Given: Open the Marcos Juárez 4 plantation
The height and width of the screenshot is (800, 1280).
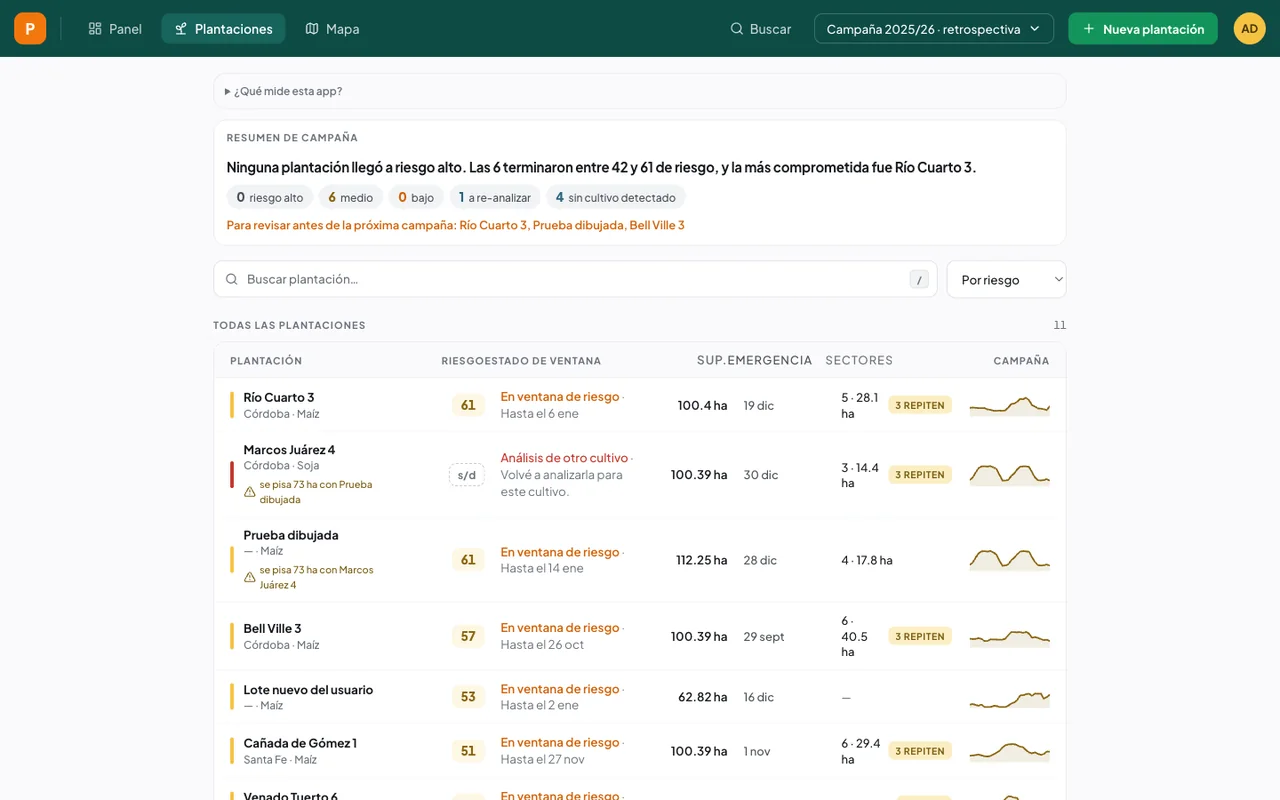Looking at the screenshot, I should (x=640, y=475).
